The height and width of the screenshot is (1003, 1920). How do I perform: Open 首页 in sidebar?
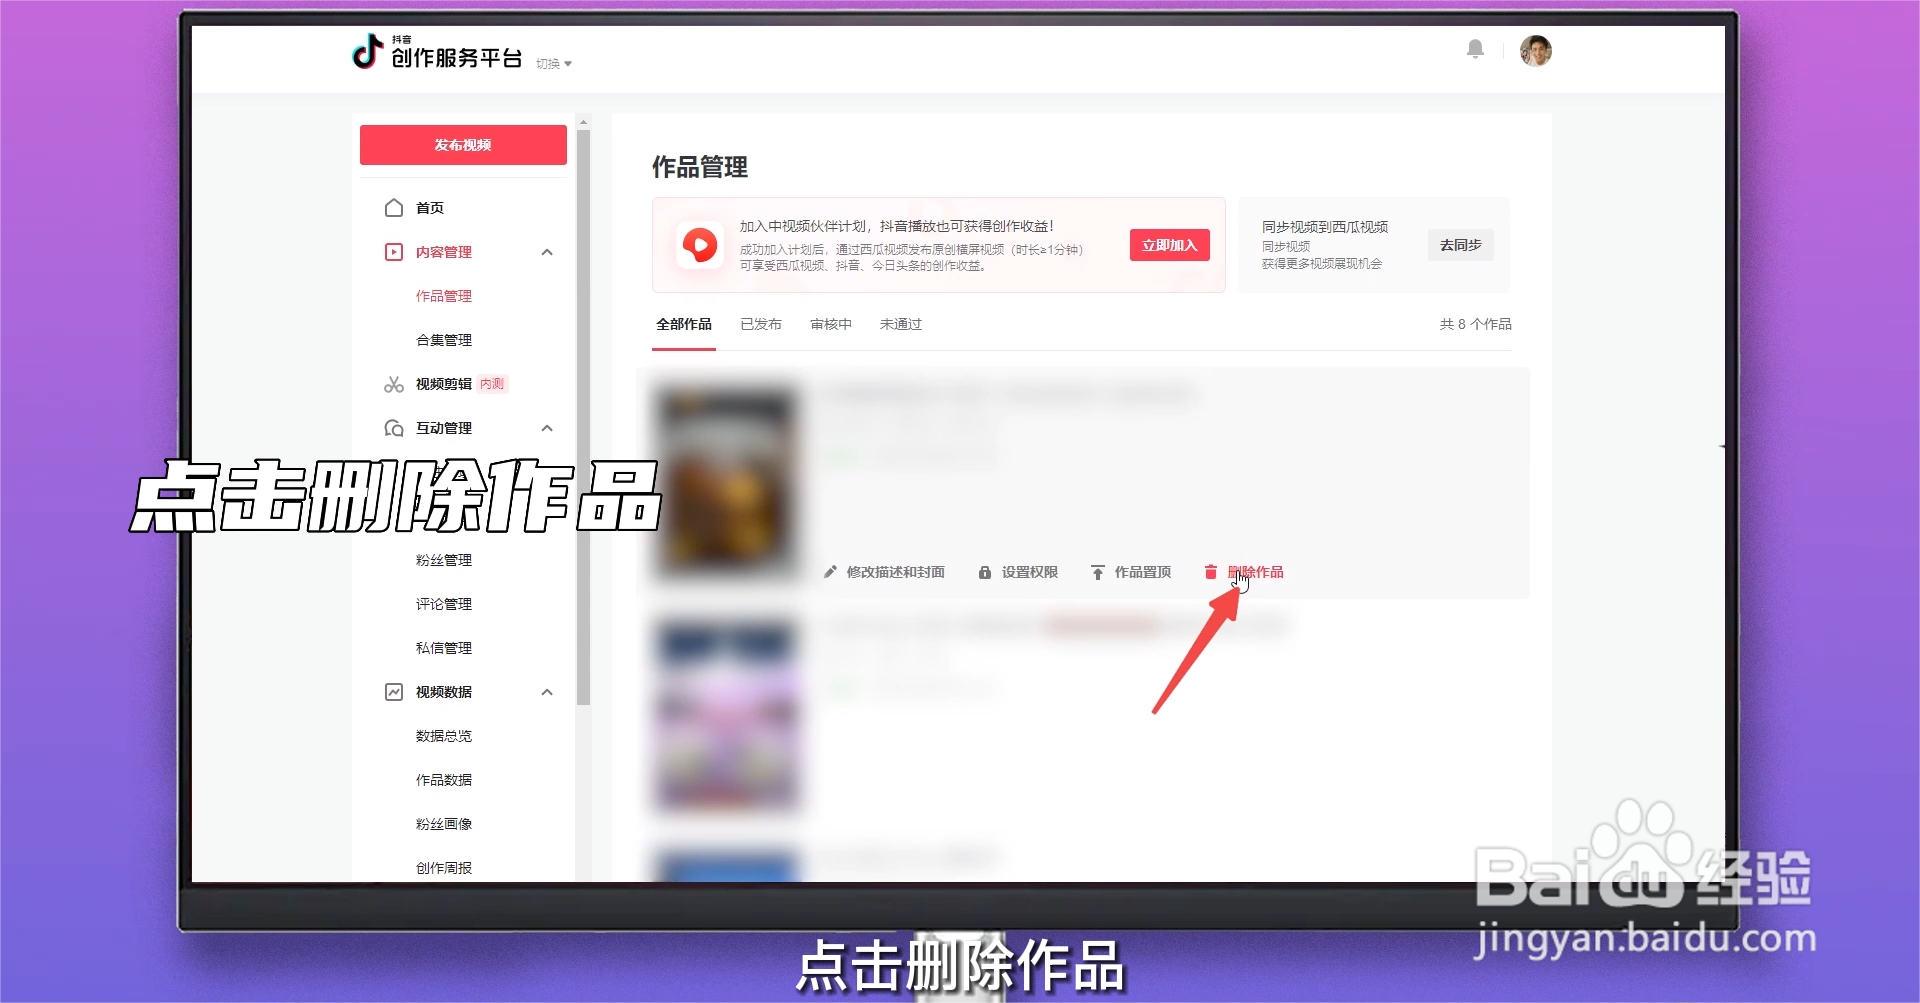tap(430, 208)
